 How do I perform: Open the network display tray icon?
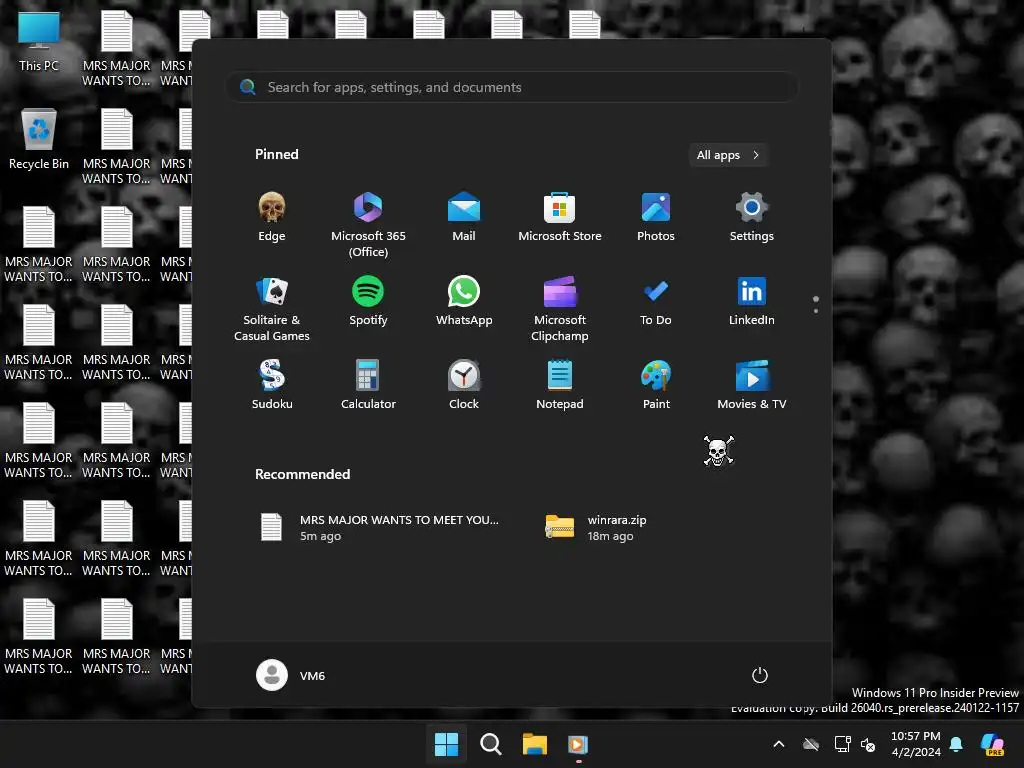click(842, 744)
